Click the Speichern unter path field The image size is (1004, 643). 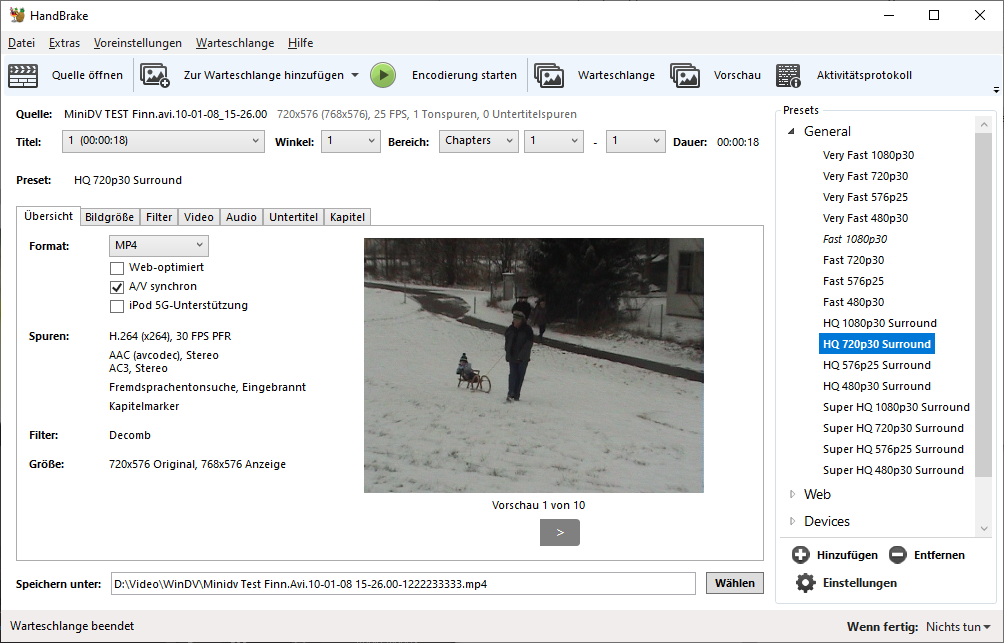[x=403, y=583]
